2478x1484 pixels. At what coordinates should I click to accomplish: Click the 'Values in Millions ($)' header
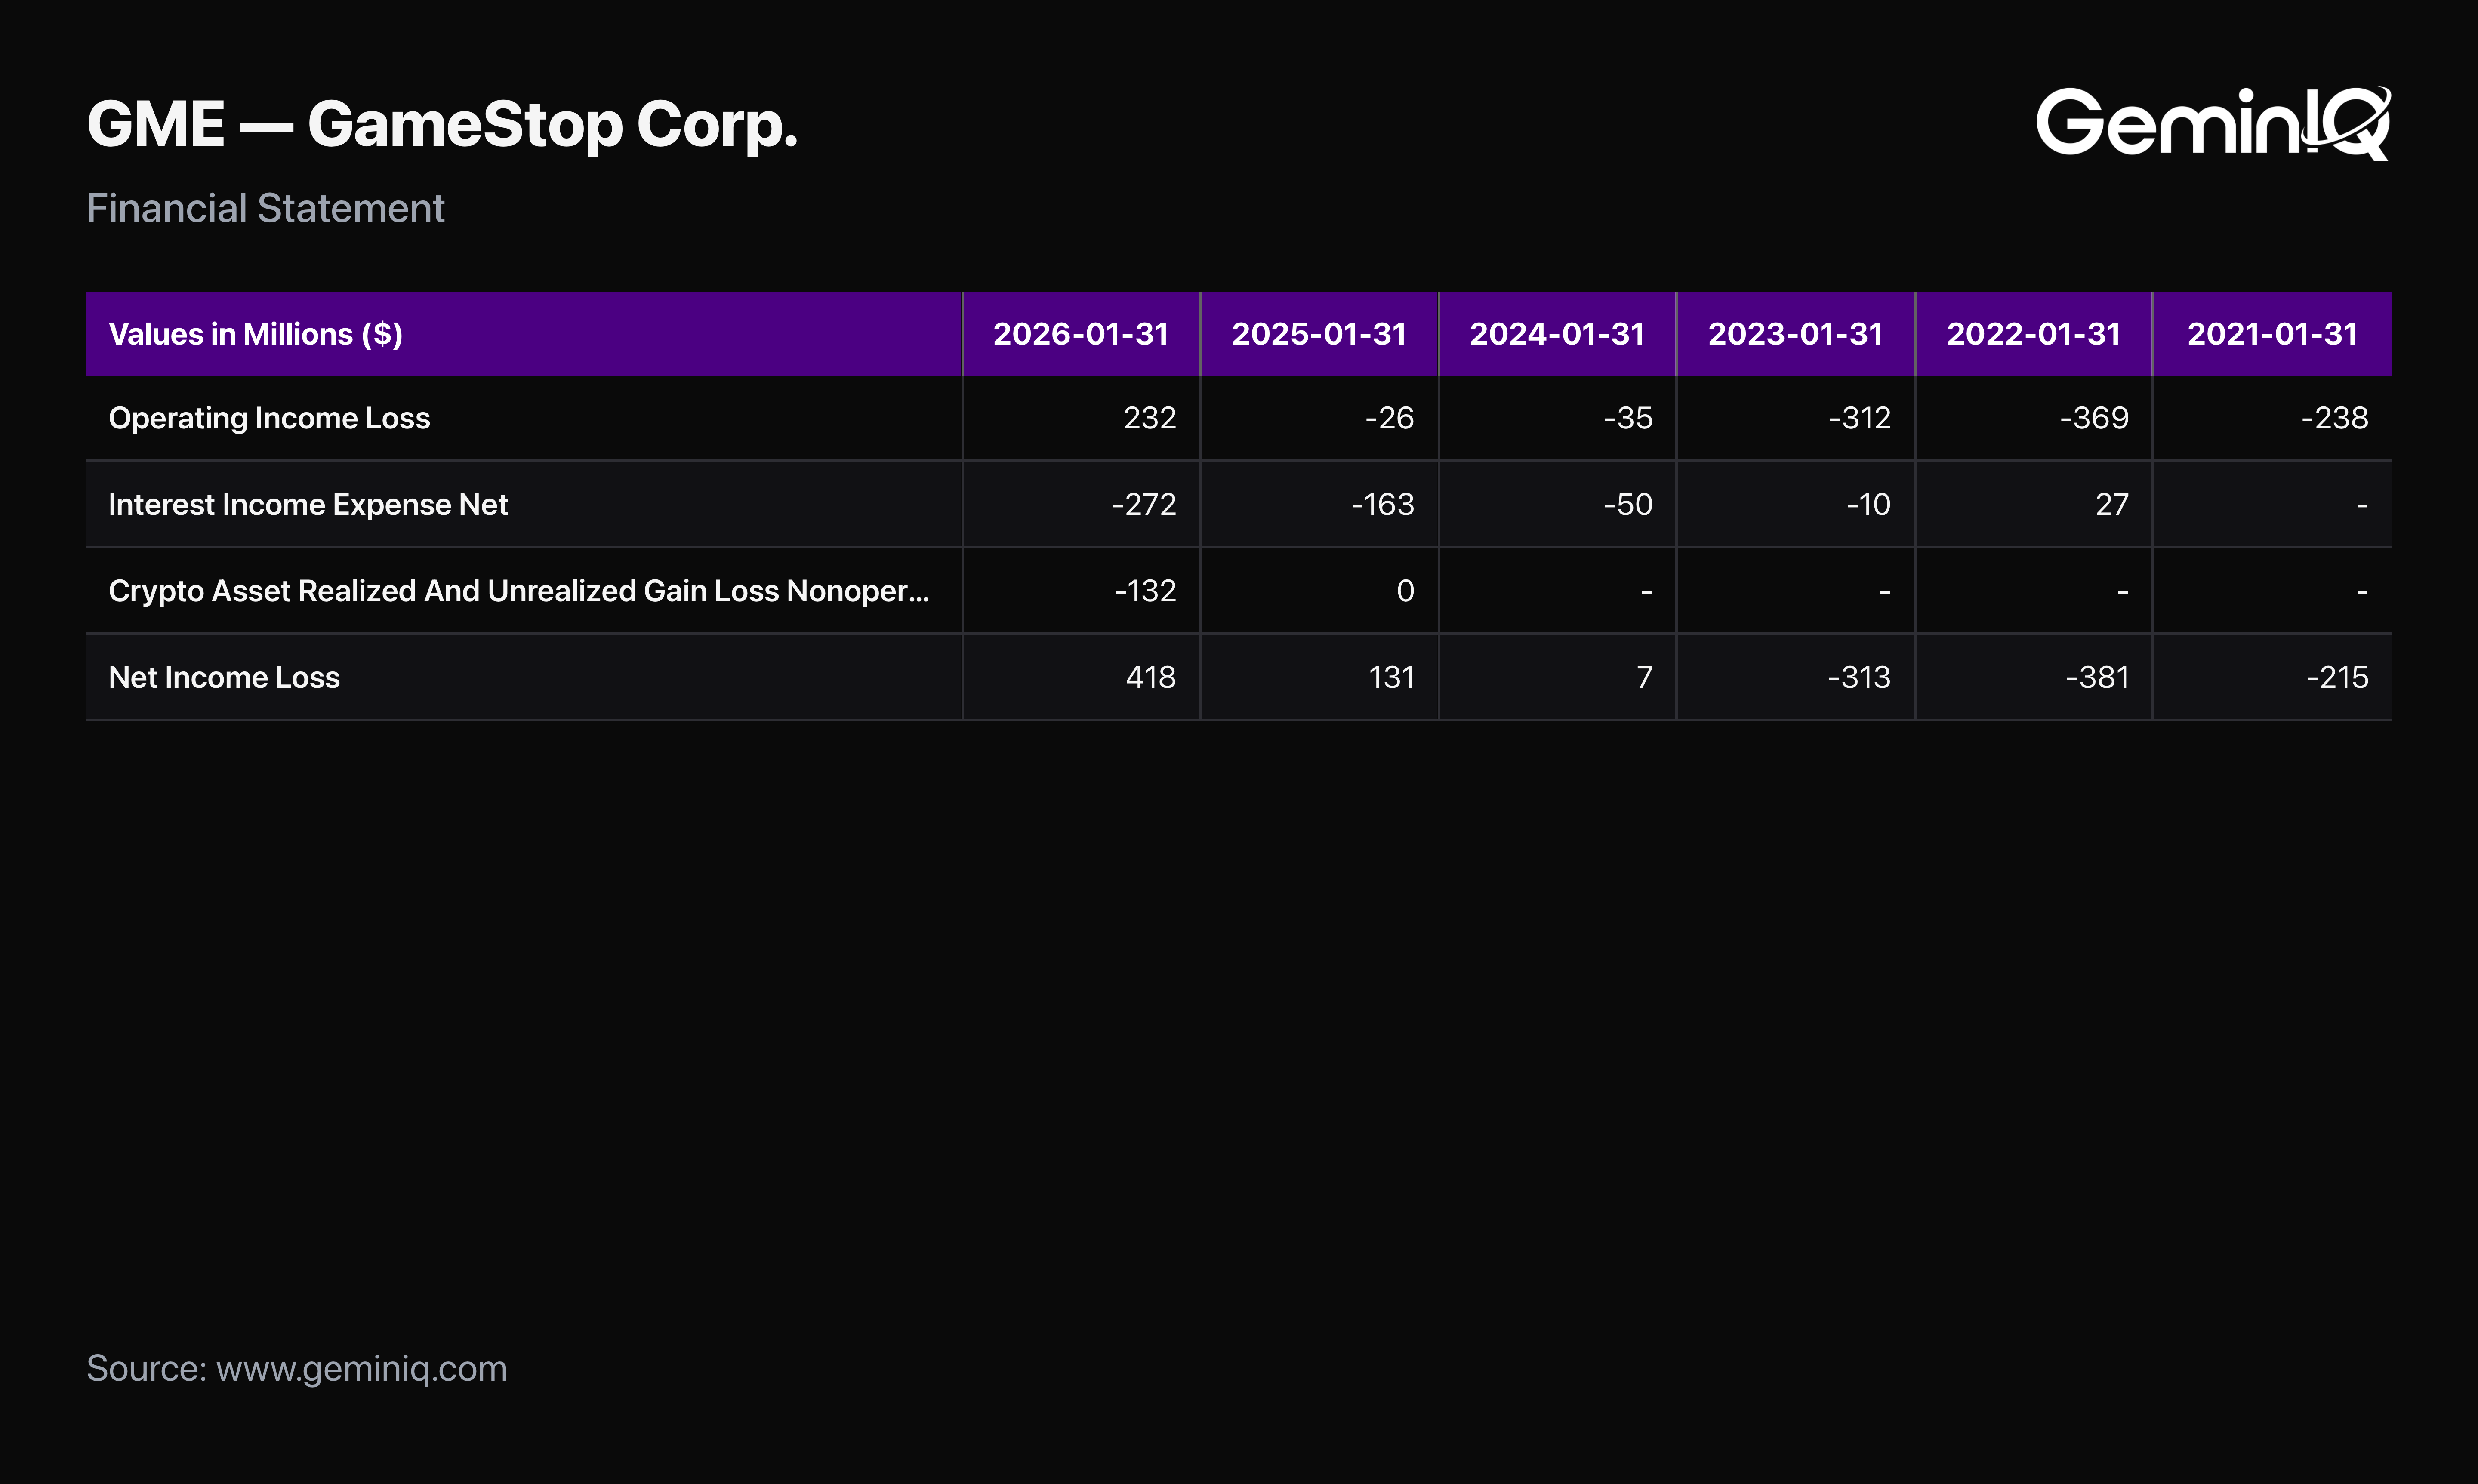tap(255, 334)
